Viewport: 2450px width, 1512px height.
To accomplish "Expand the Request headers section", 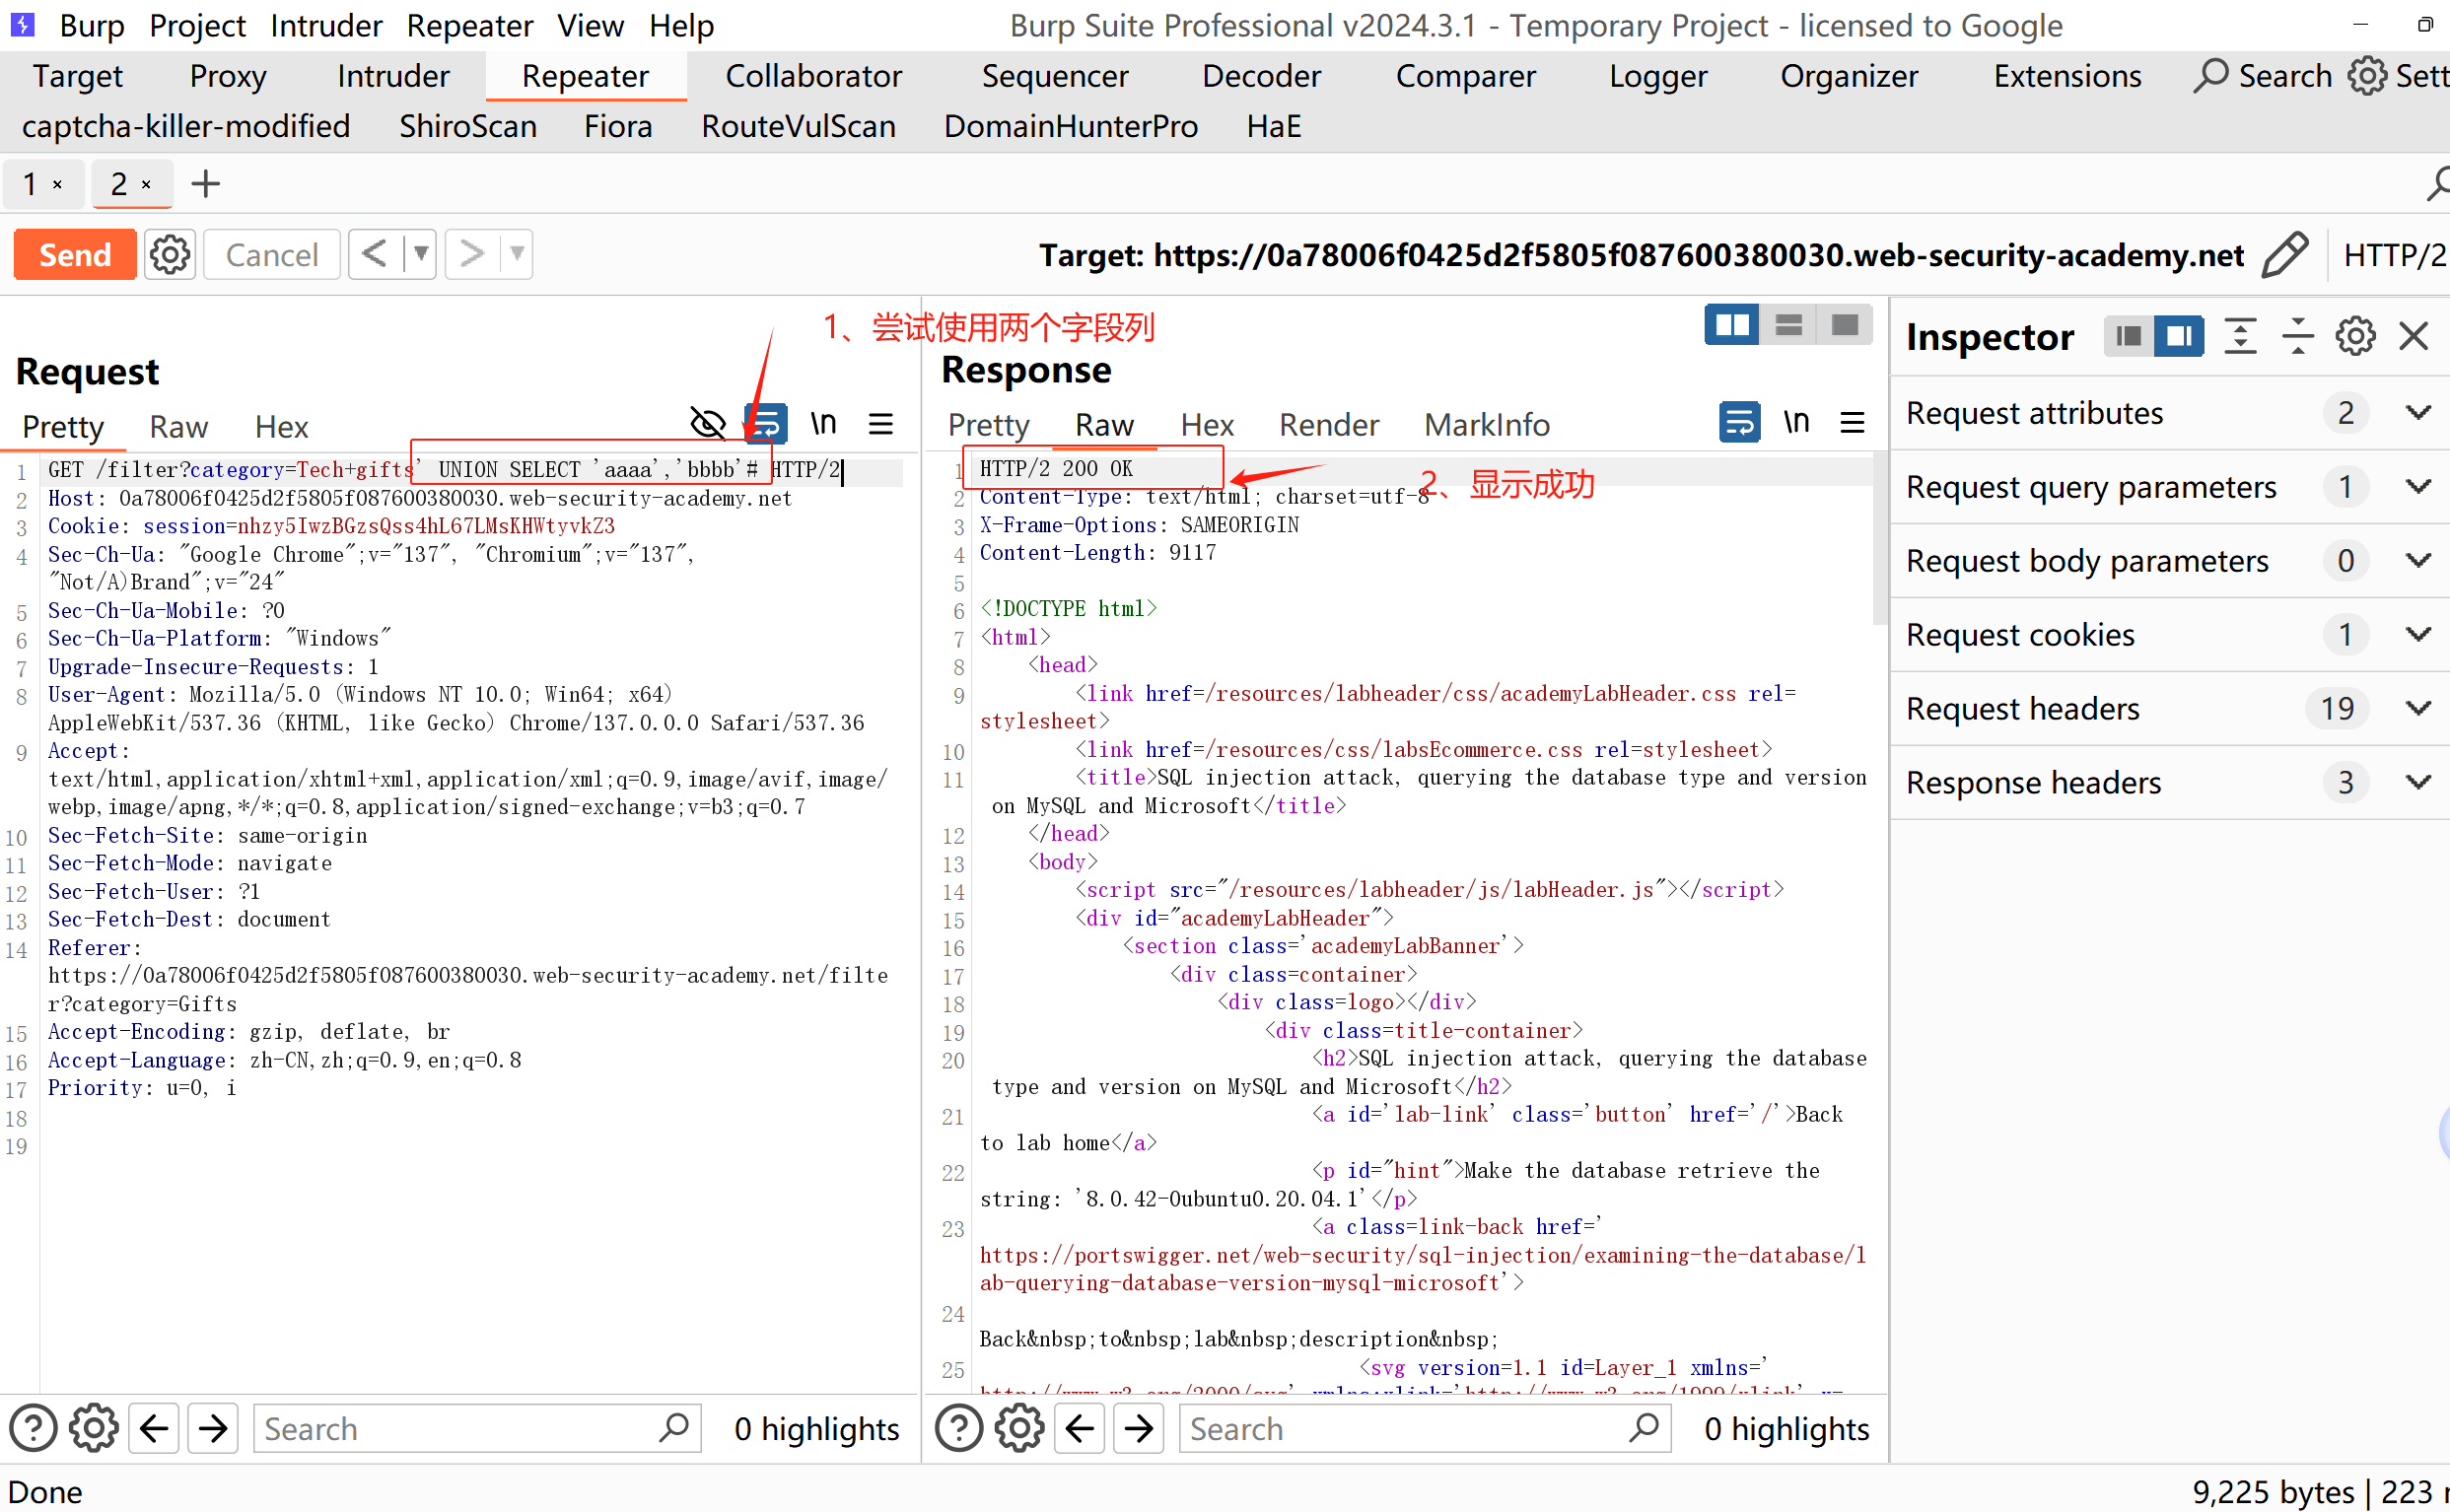I will click(2418, 708).
